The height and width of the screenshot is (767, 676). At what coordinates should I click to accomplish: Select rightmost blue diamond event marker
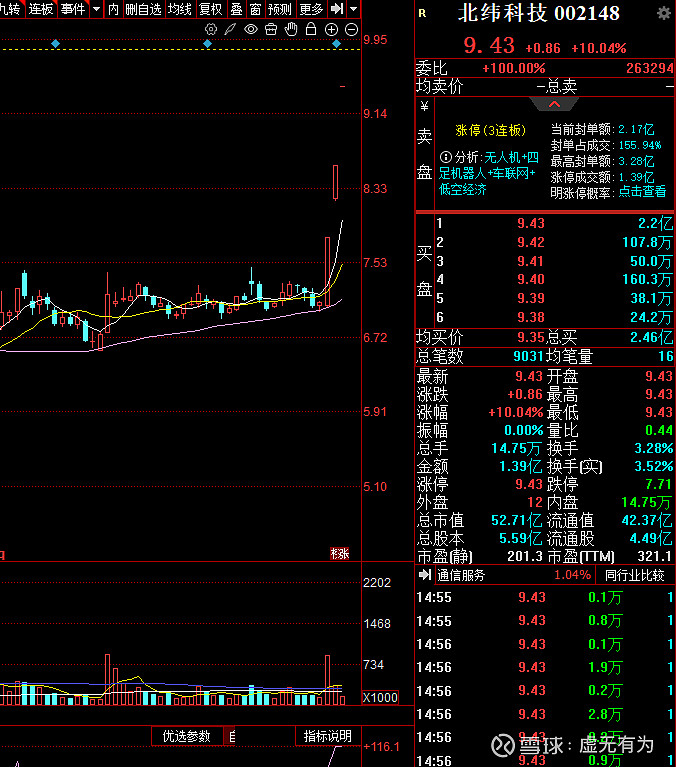(x=337, y=44)
